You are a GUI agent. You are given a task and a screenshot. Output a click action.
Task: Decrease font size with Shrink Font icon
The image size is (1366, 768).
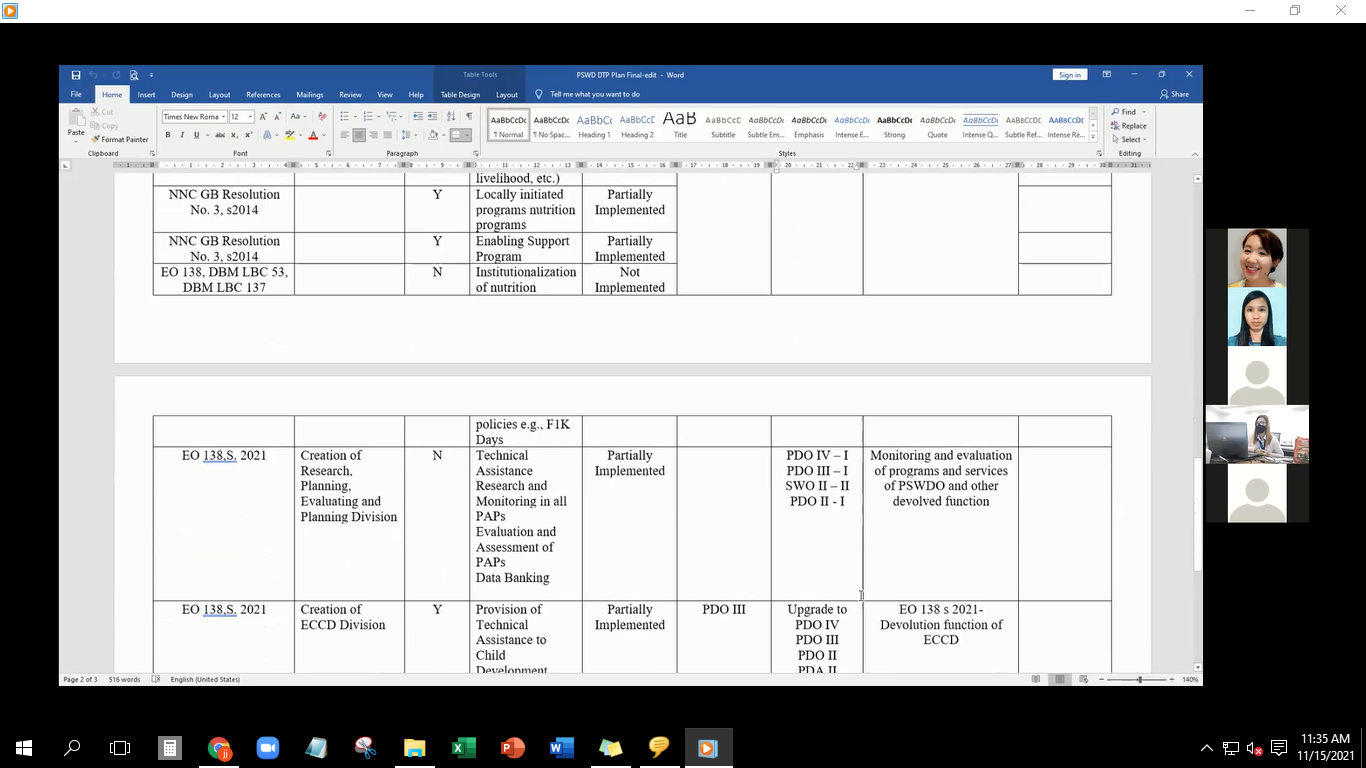[x=277, y=117]
